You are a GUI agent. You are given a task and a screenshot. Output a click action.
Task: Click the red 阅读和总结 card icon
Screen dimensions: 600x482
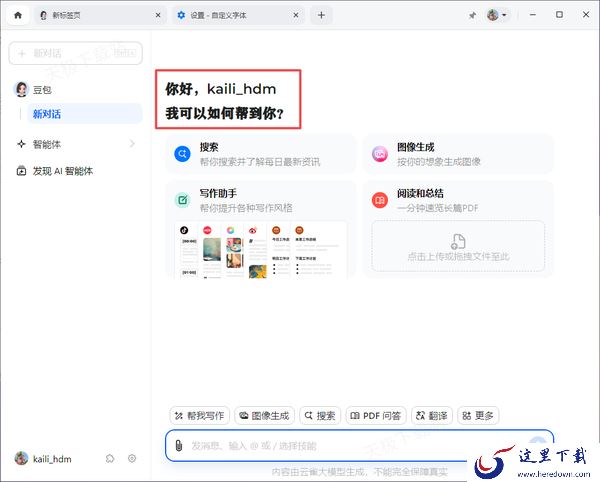(x=380, y=200)
